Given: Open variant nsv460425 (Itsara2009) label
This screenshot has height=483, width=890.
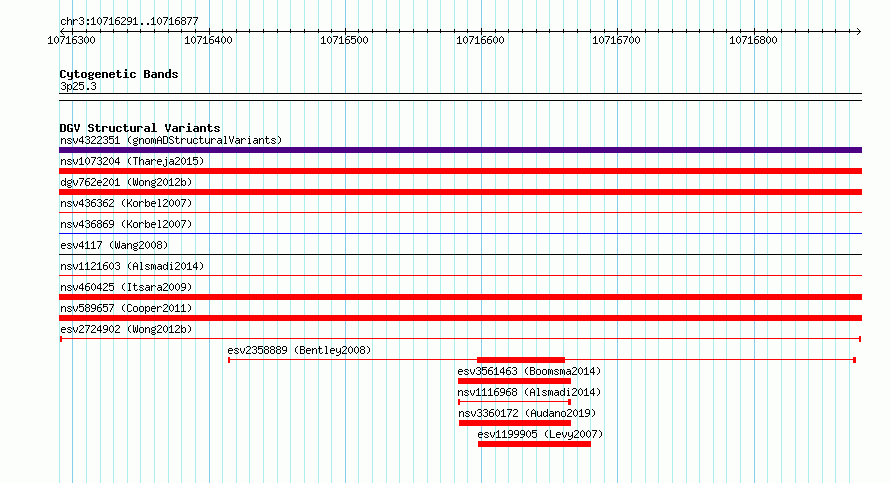Looking at the screenshot, I should (x=126, y=287).
